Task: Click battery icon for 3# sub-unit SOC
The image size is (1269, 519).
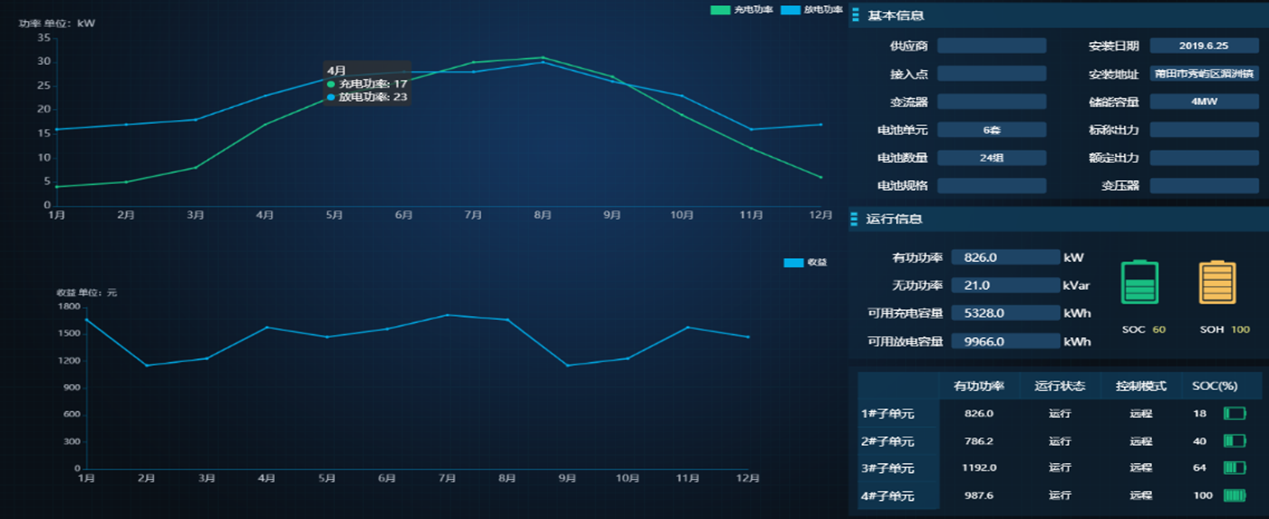Action: click(1235, 467)
